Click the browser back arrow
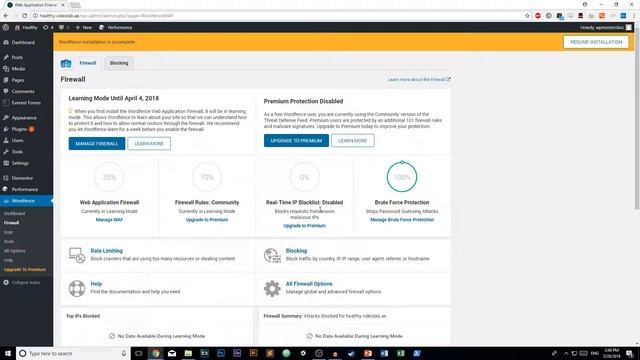 6,16
